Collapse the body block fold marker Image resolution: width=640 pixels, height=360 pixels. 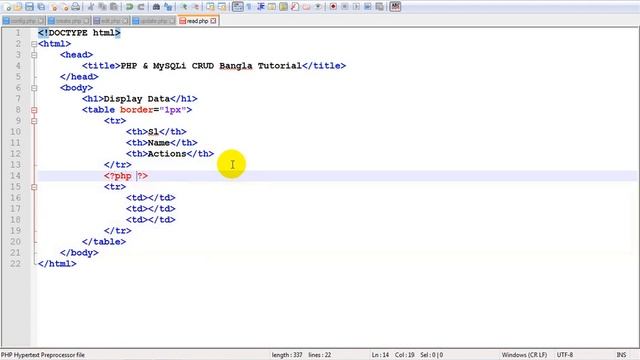point(34,88)
